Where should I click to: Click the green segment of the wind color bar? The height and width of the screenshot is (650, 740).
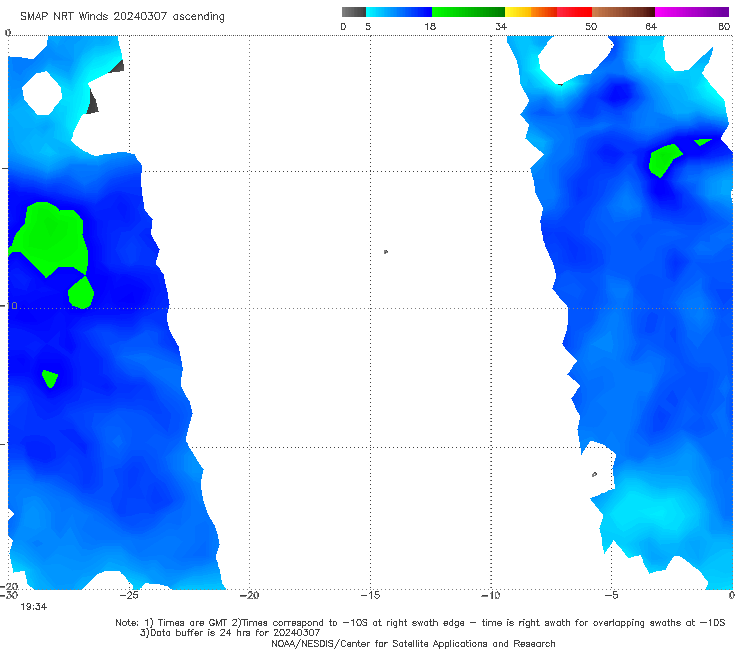[468, 12]
